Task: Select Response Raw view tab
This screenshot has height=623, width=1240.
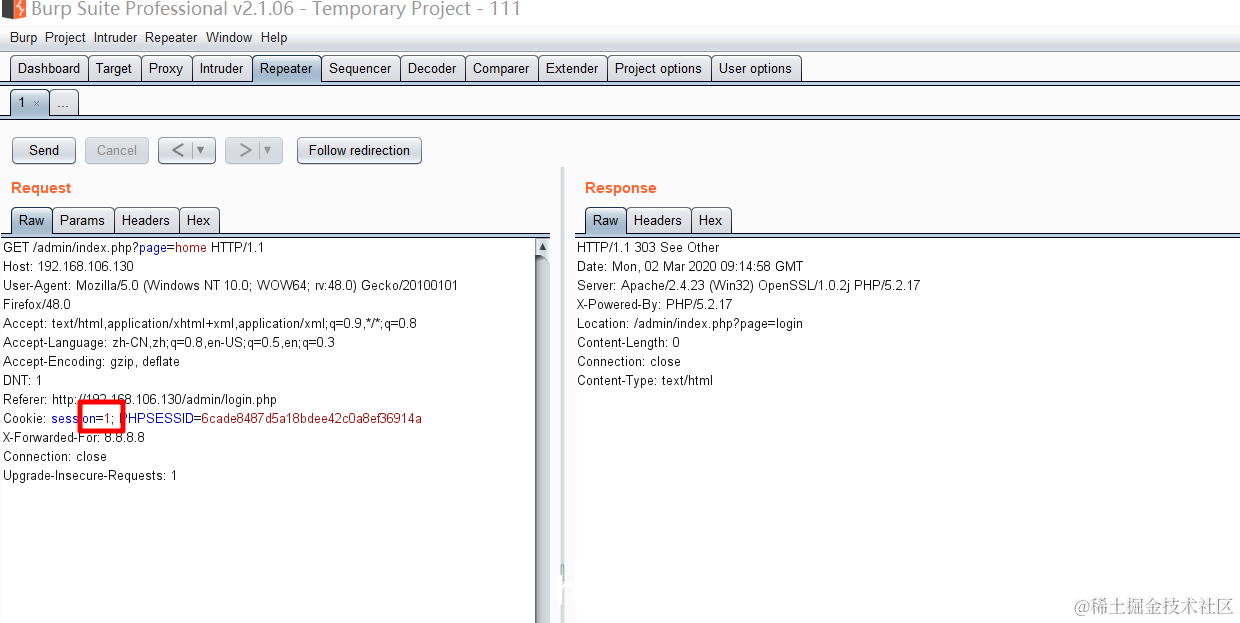Action: (606, 220)
